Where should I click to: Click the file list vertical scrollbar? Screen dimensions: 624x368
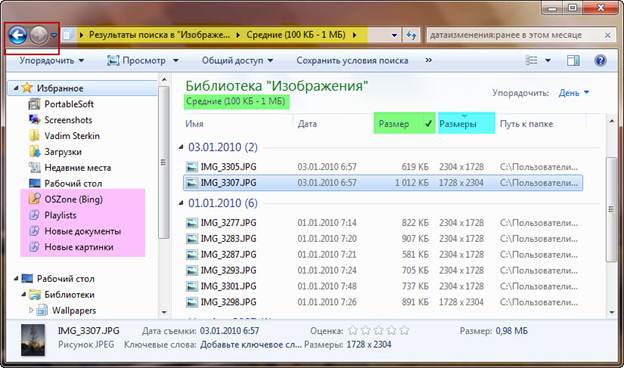[611, 215]
